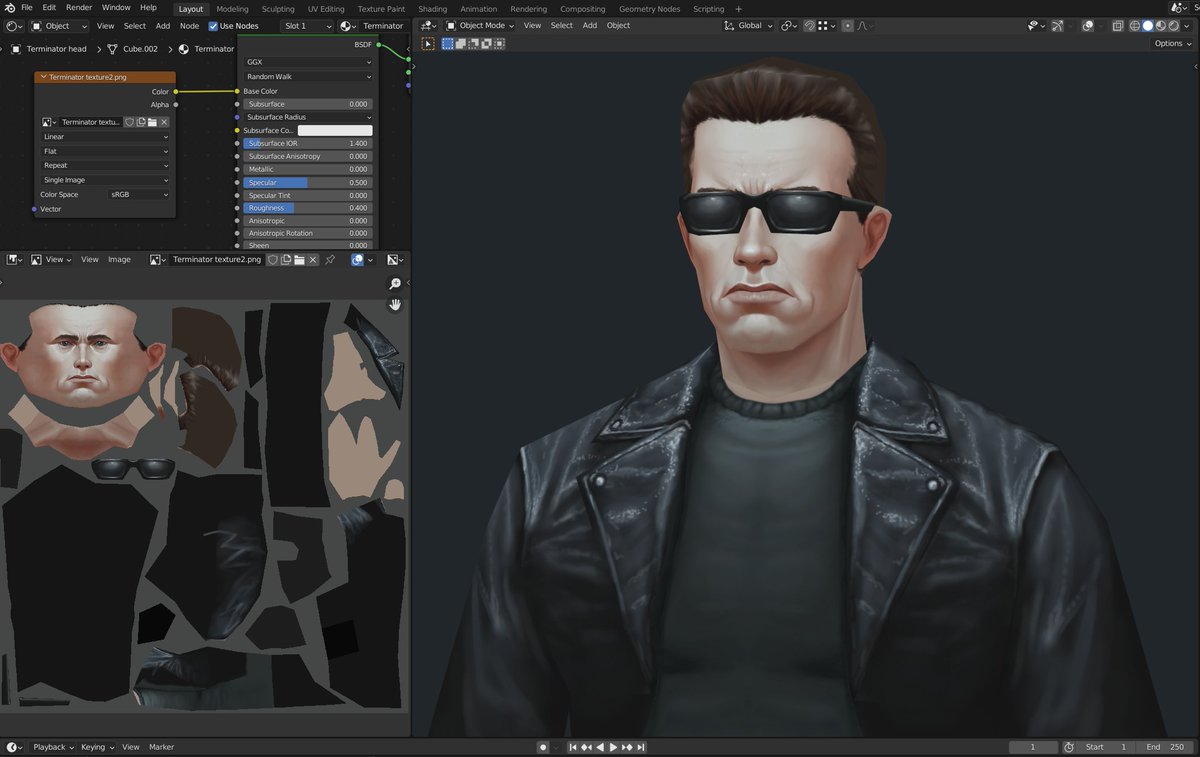Switch to the Sculpting workspace tab
Screen dimensions: 1200x757
[x=278, y=9]
